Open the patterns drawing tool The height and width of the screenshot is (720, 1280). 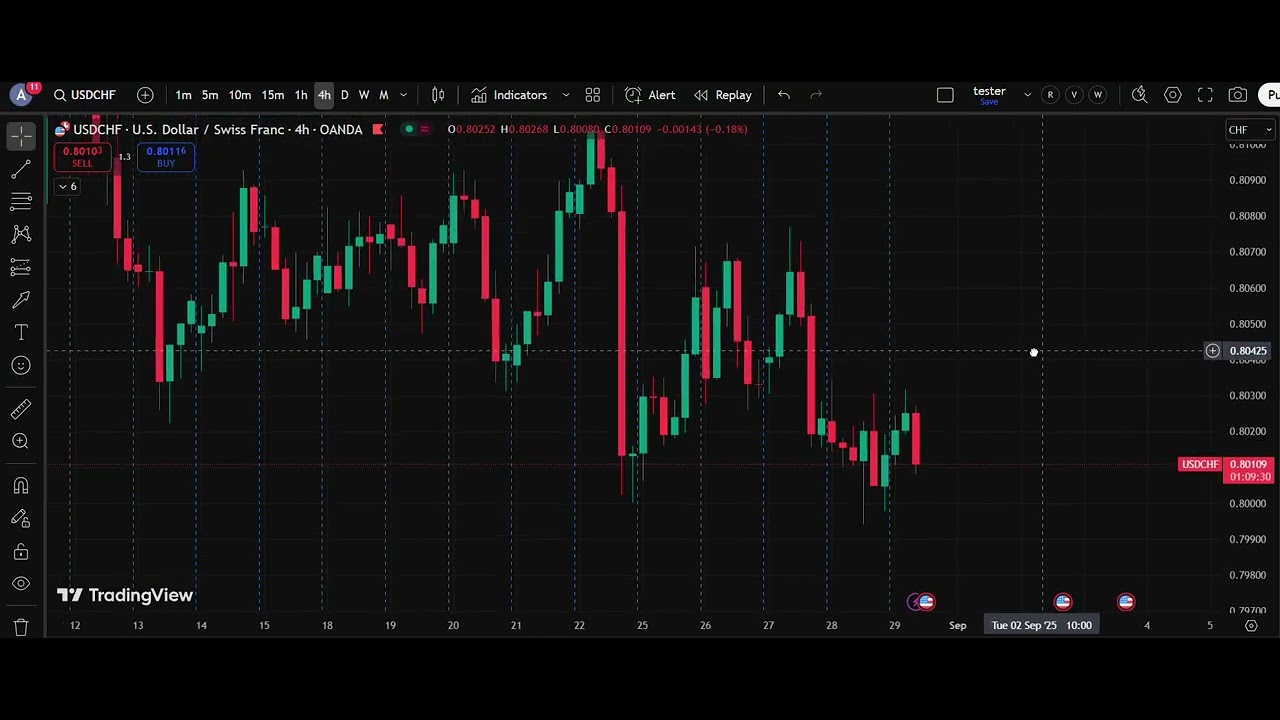(21, 234)
